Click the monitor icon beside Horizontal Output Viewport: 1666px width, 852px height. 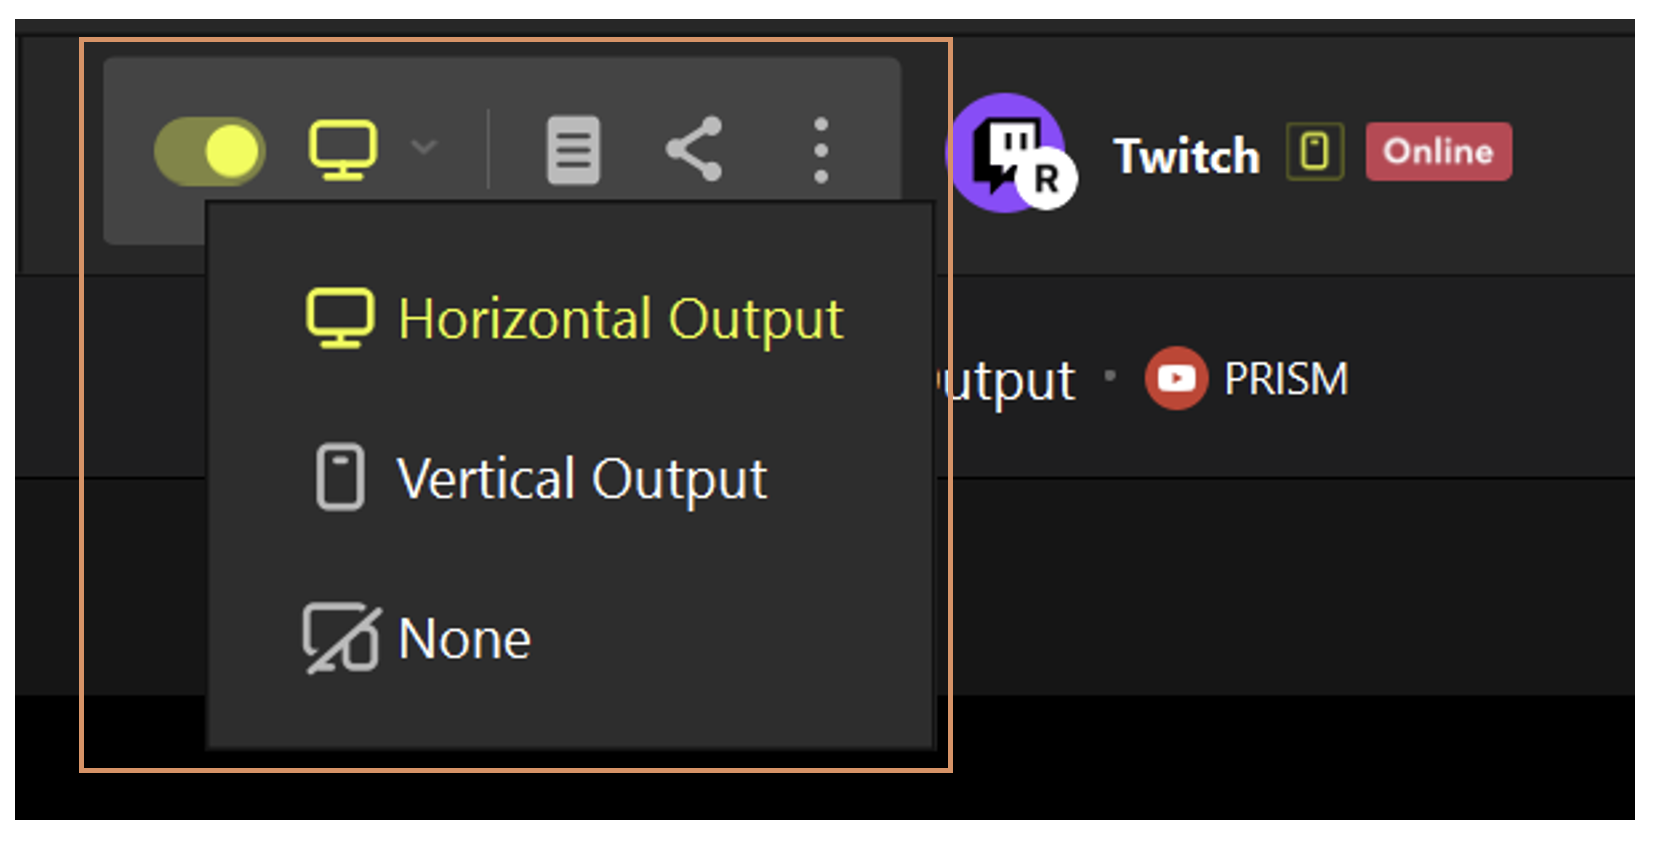pyautogui.click(x=340, y=318)
